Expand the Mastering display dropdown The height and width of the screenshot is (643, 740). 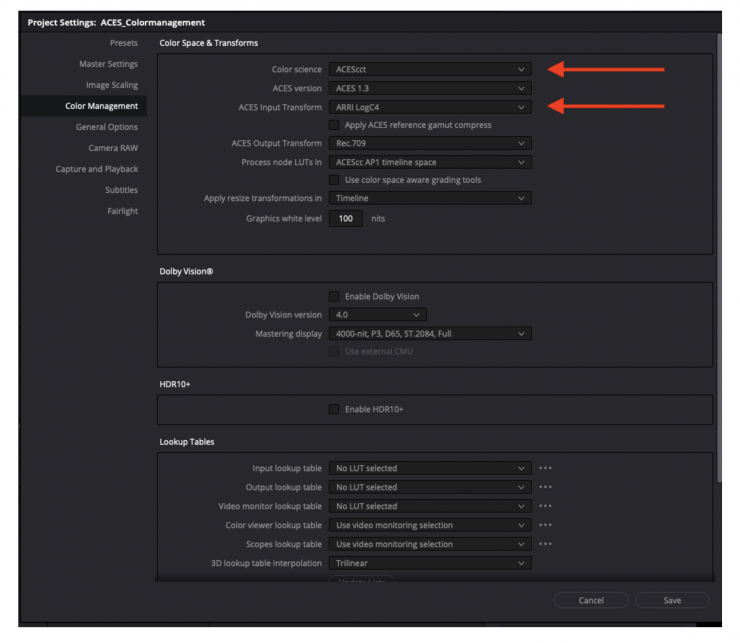pos(430,333)
